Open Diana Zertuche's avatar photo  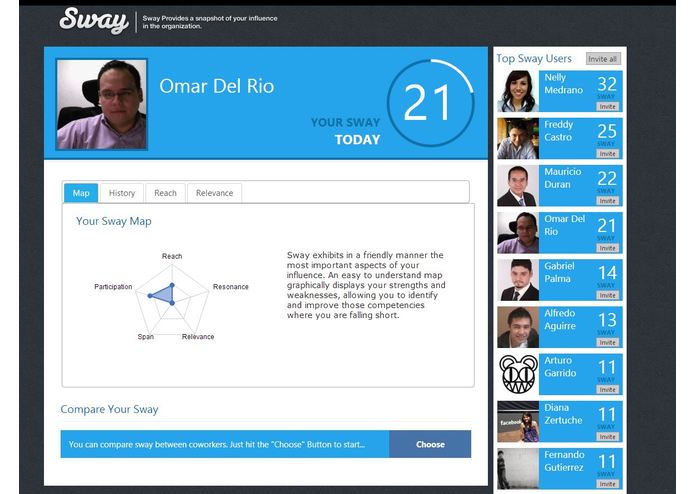(x=518, y=421)
